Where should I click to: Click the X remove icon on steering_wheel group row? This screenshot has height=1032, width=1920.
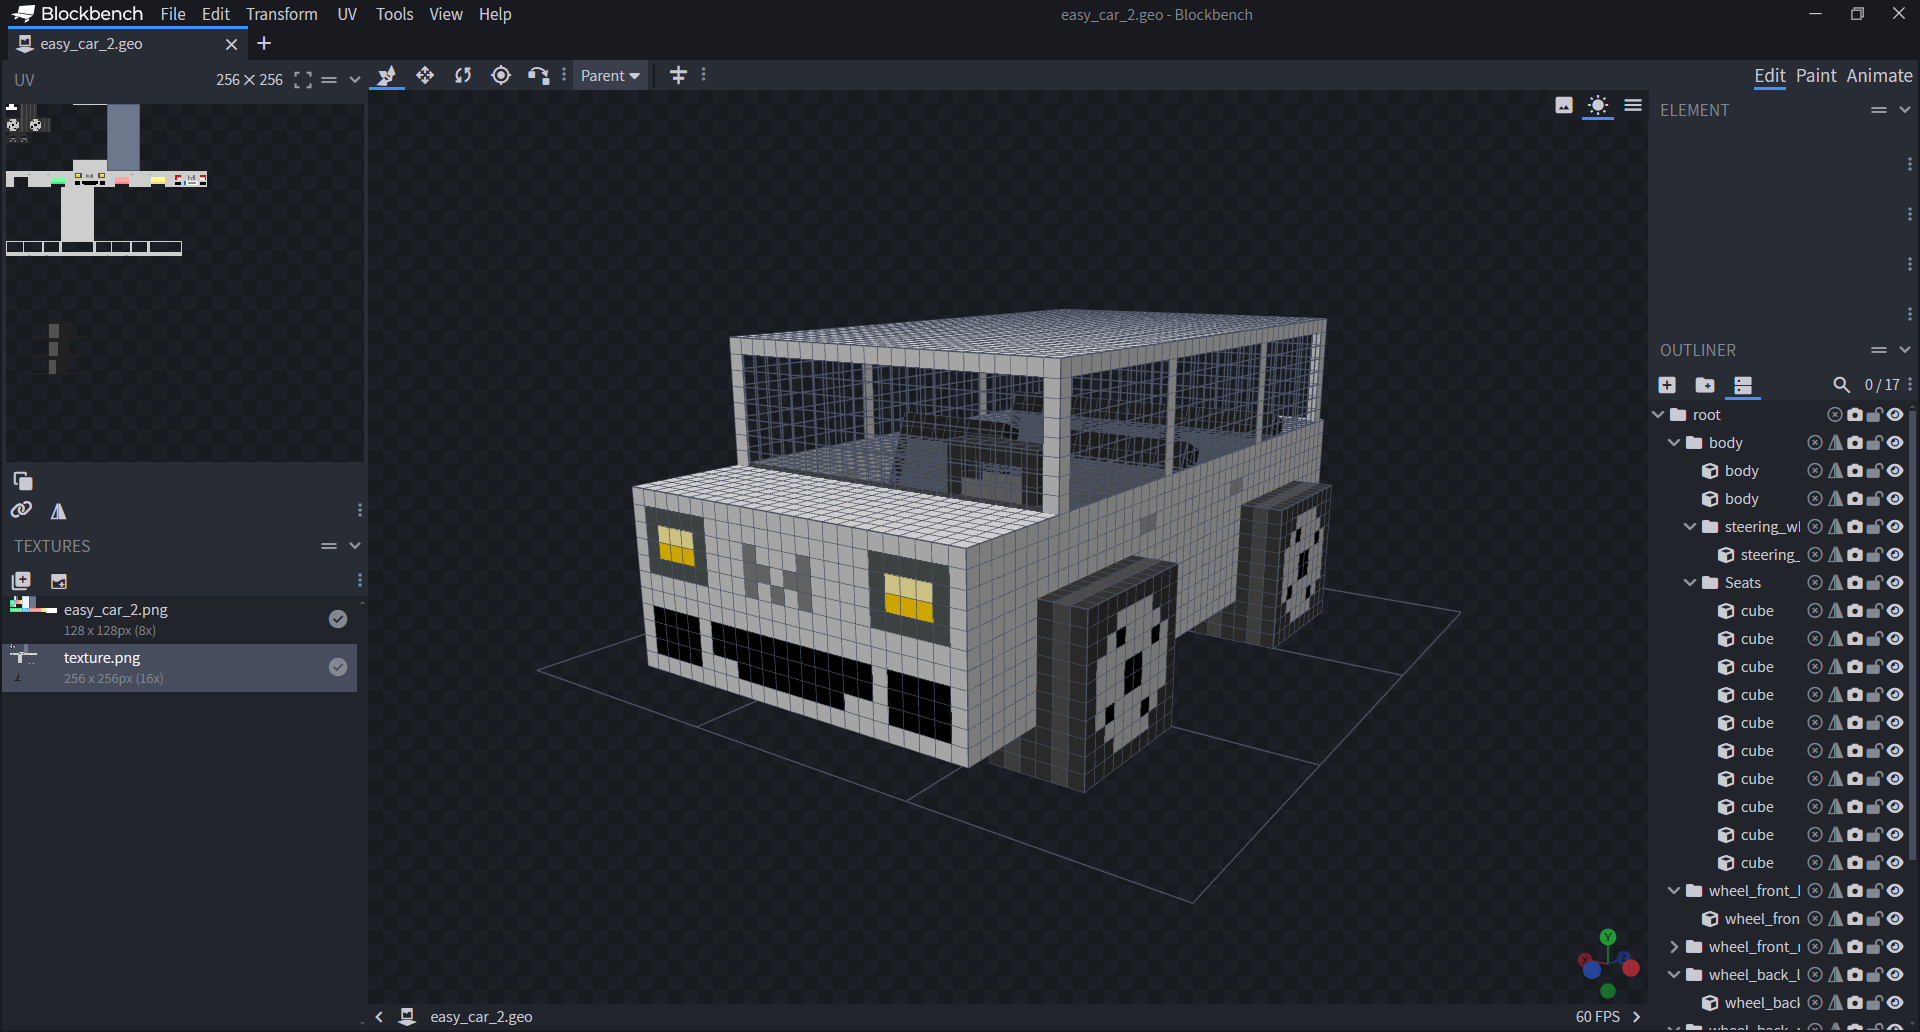click(x=1815, y=527)
